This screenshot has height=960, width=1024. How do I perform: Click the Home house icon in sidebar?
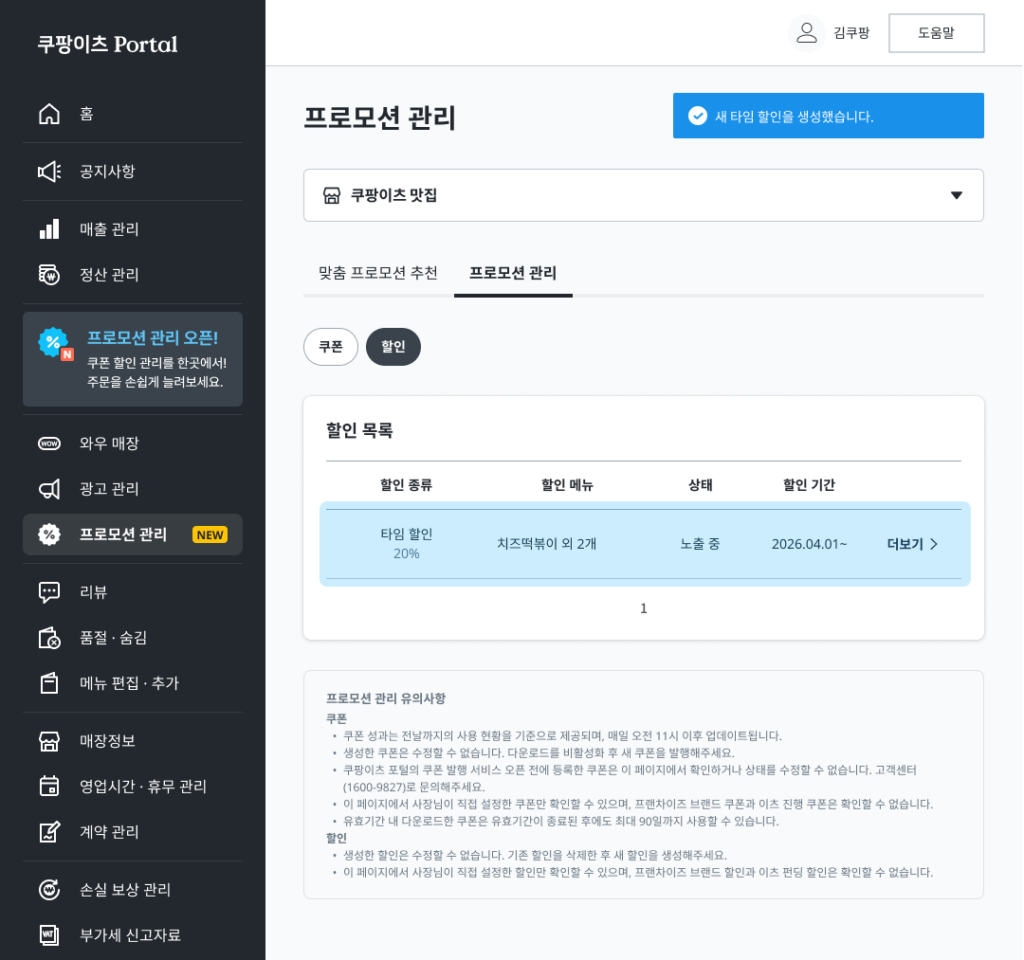(49, 114)
